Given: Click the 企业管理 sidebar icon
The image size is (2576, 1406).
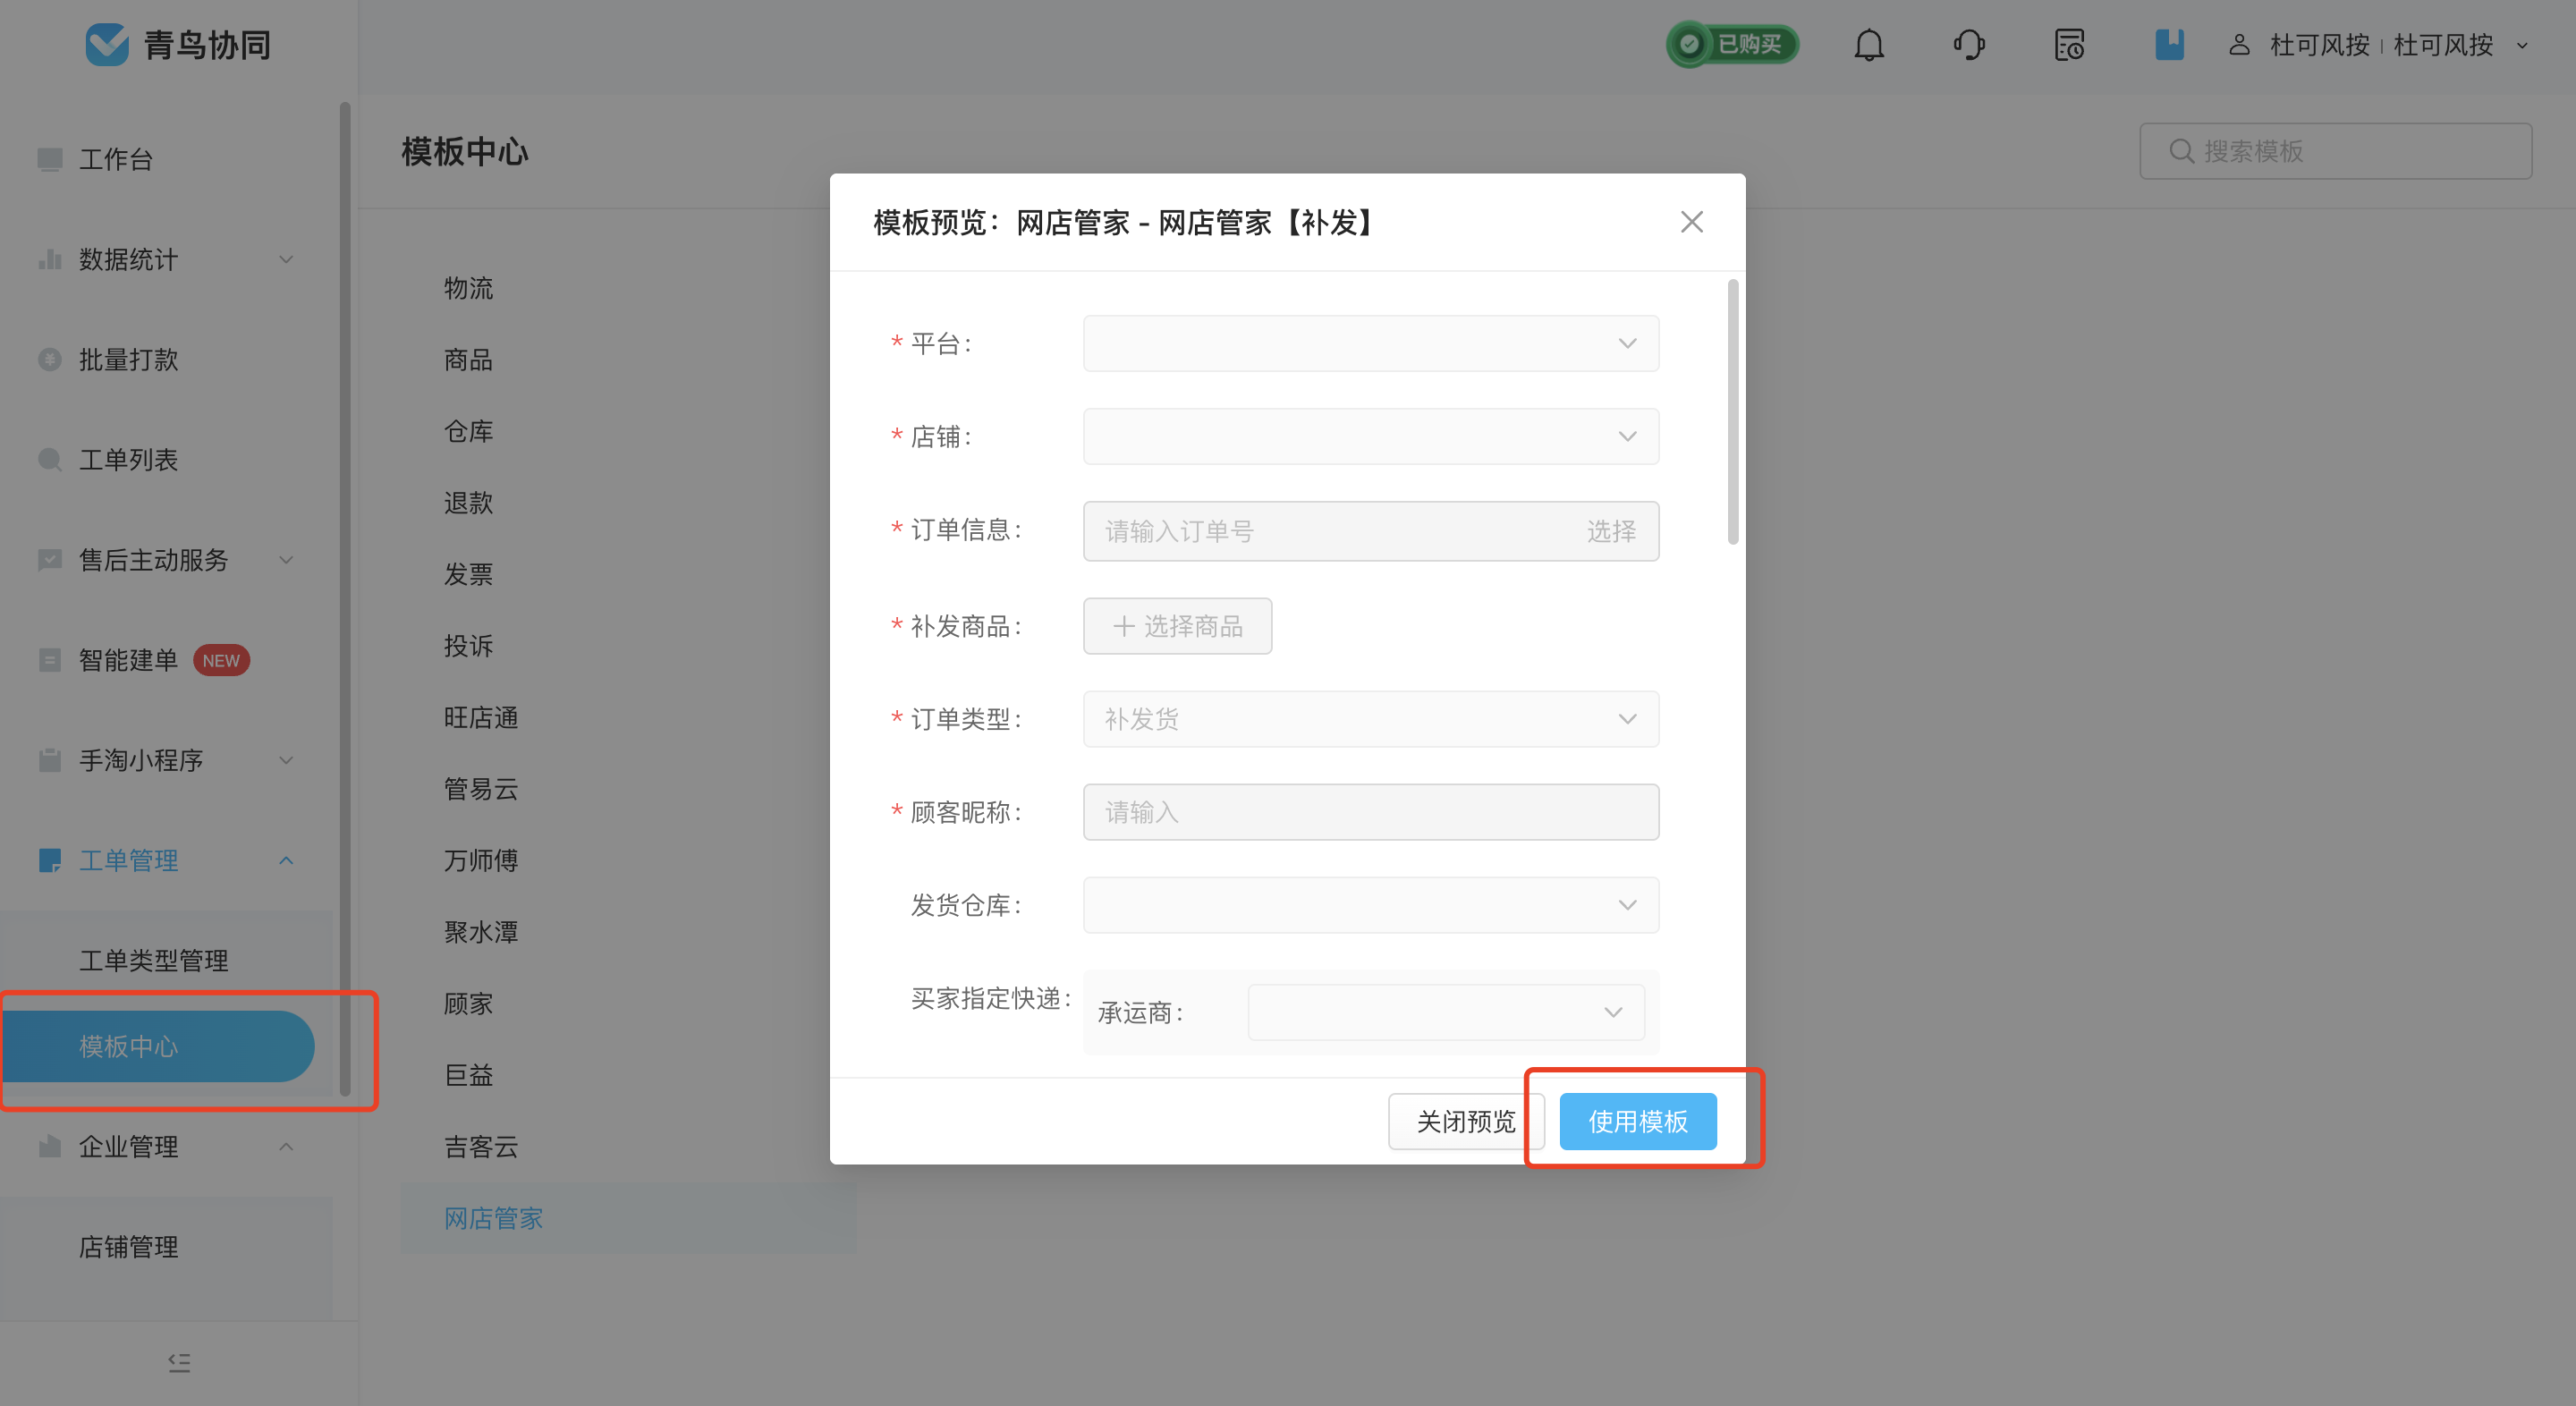Looking at the screenshot, I should click(50, 1146).
